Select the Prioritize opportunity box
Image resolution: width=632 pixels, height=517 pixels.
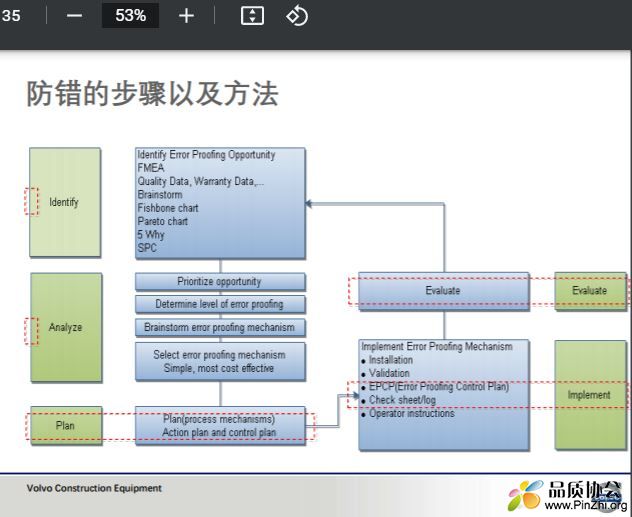(220, 282)
